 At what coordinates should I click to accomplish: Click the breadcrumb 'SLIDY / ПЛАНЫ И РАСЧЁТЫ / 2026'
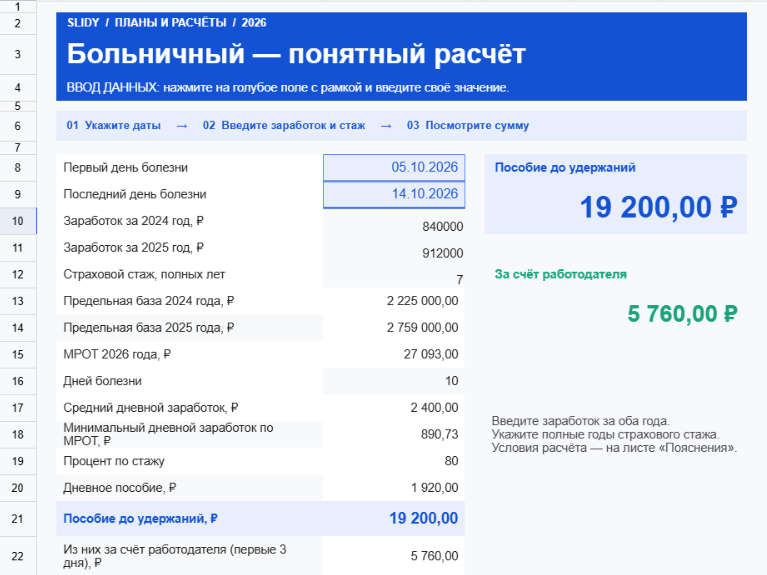coord(167,23)
